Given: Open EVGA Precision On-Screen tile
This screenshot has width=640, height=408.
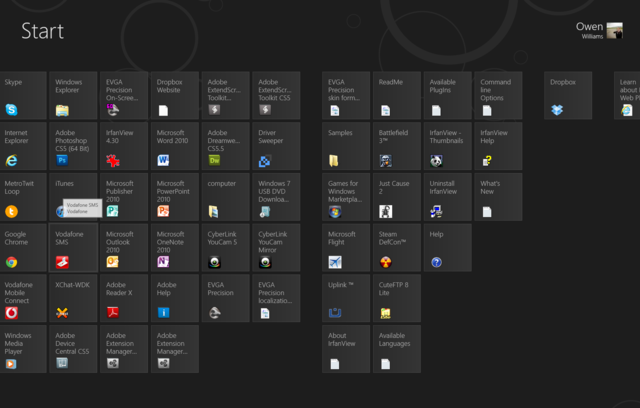Looking at the screenshot, I should [x=124, y=95].
